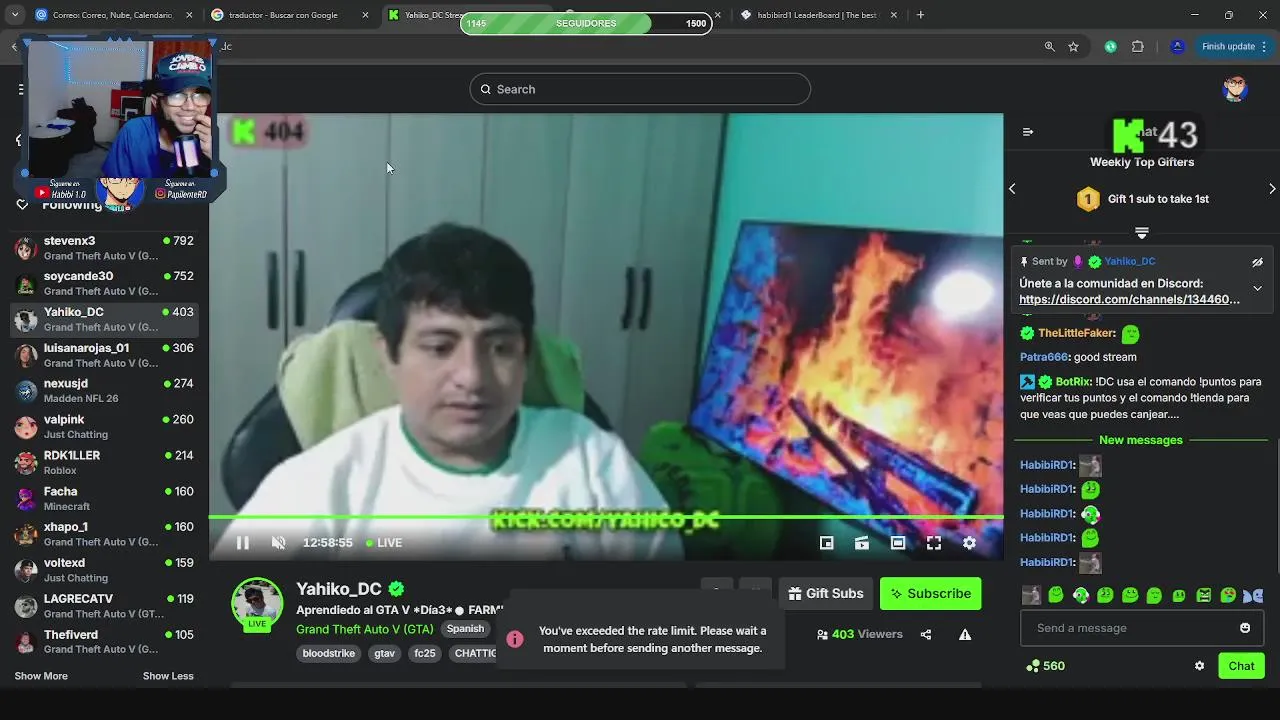
Task: Bookmark this page star icon
Action: coord(1073,46)
